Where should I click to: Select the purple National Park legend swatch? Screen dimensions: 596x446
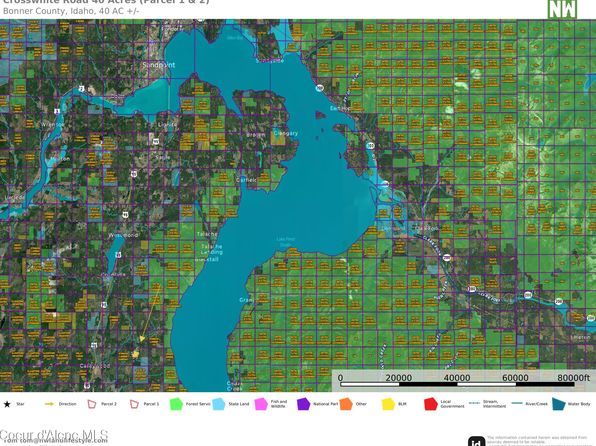click(x=303, y=404)
